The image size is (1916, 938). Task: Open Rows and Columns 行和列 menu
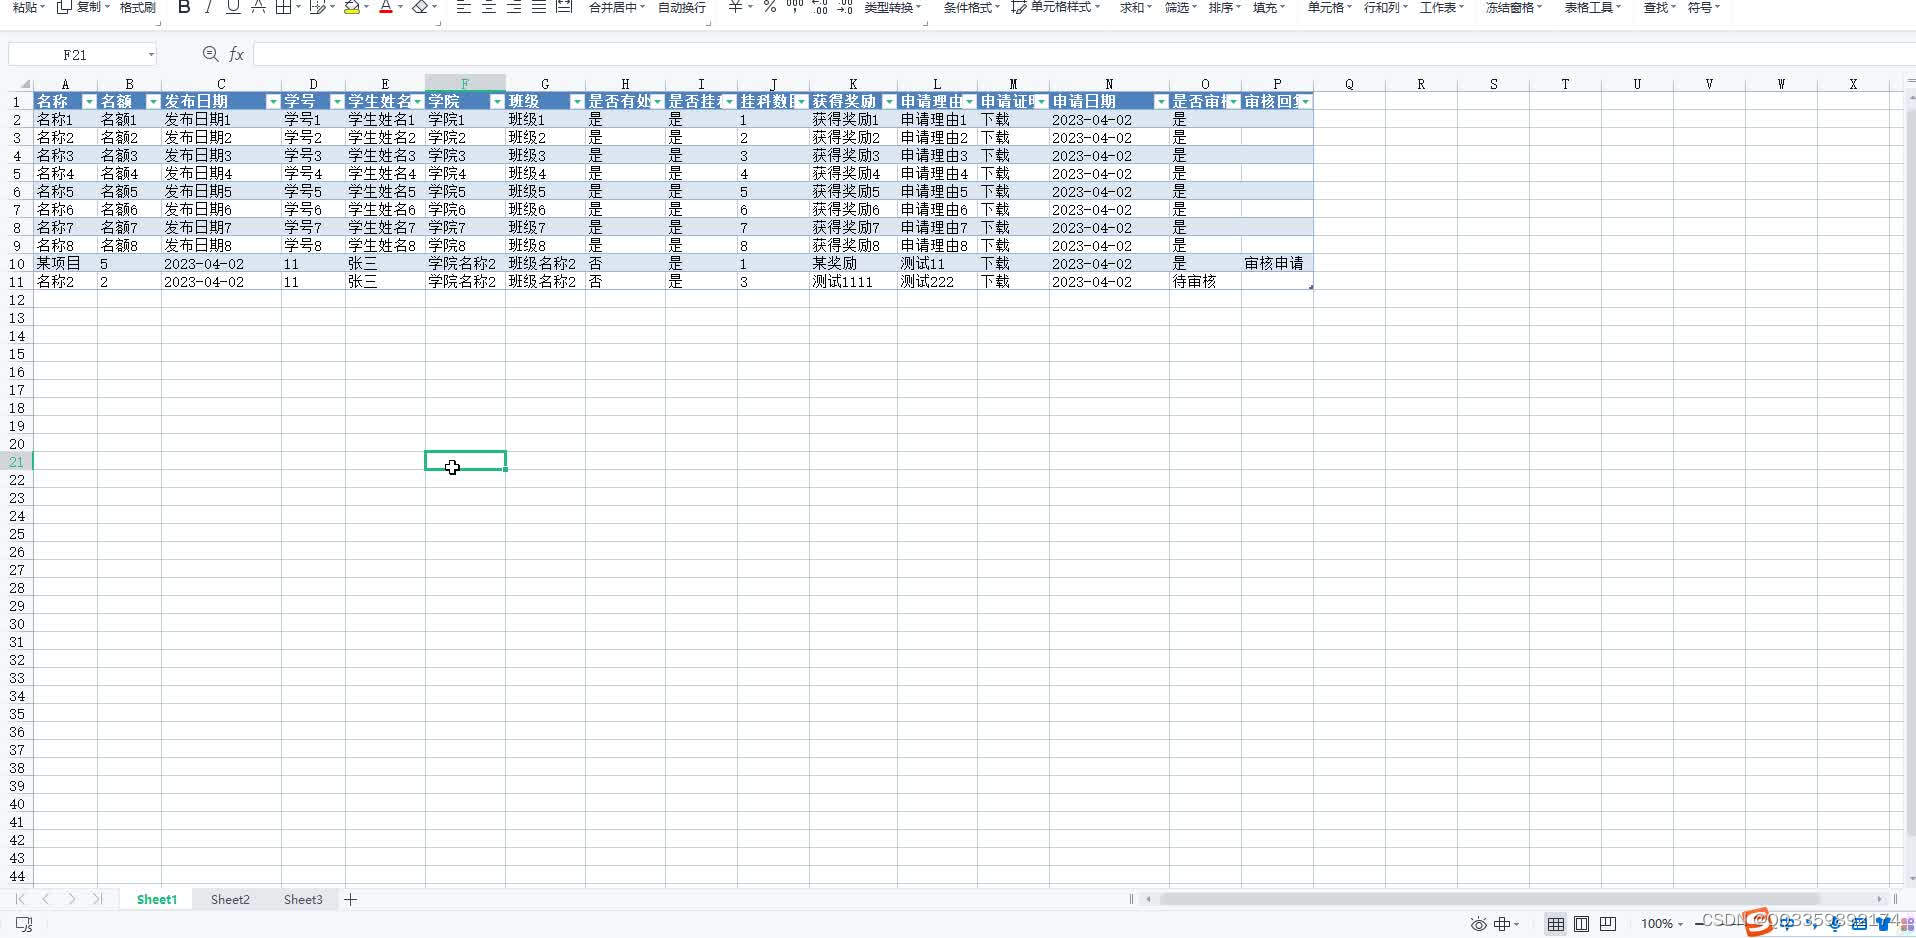pos(1386,7)
